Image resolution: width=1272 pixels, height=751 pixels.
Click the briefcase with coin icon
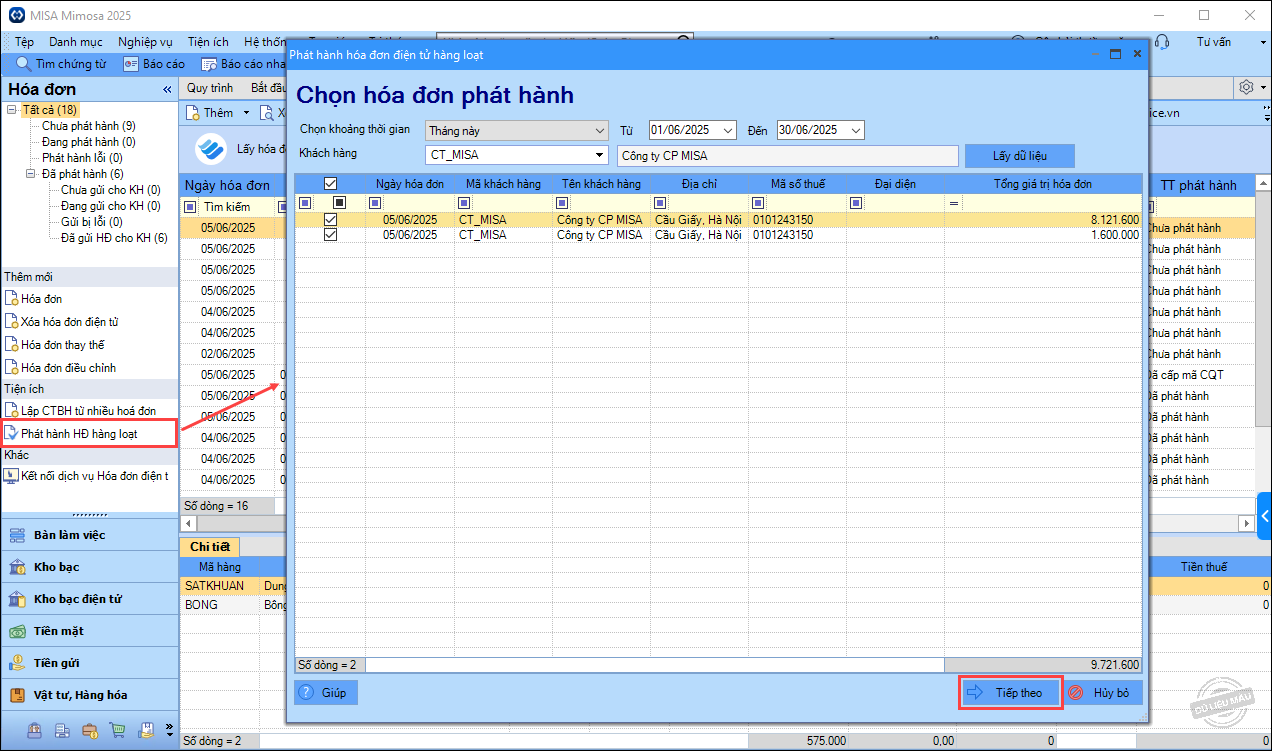point(90,730)
